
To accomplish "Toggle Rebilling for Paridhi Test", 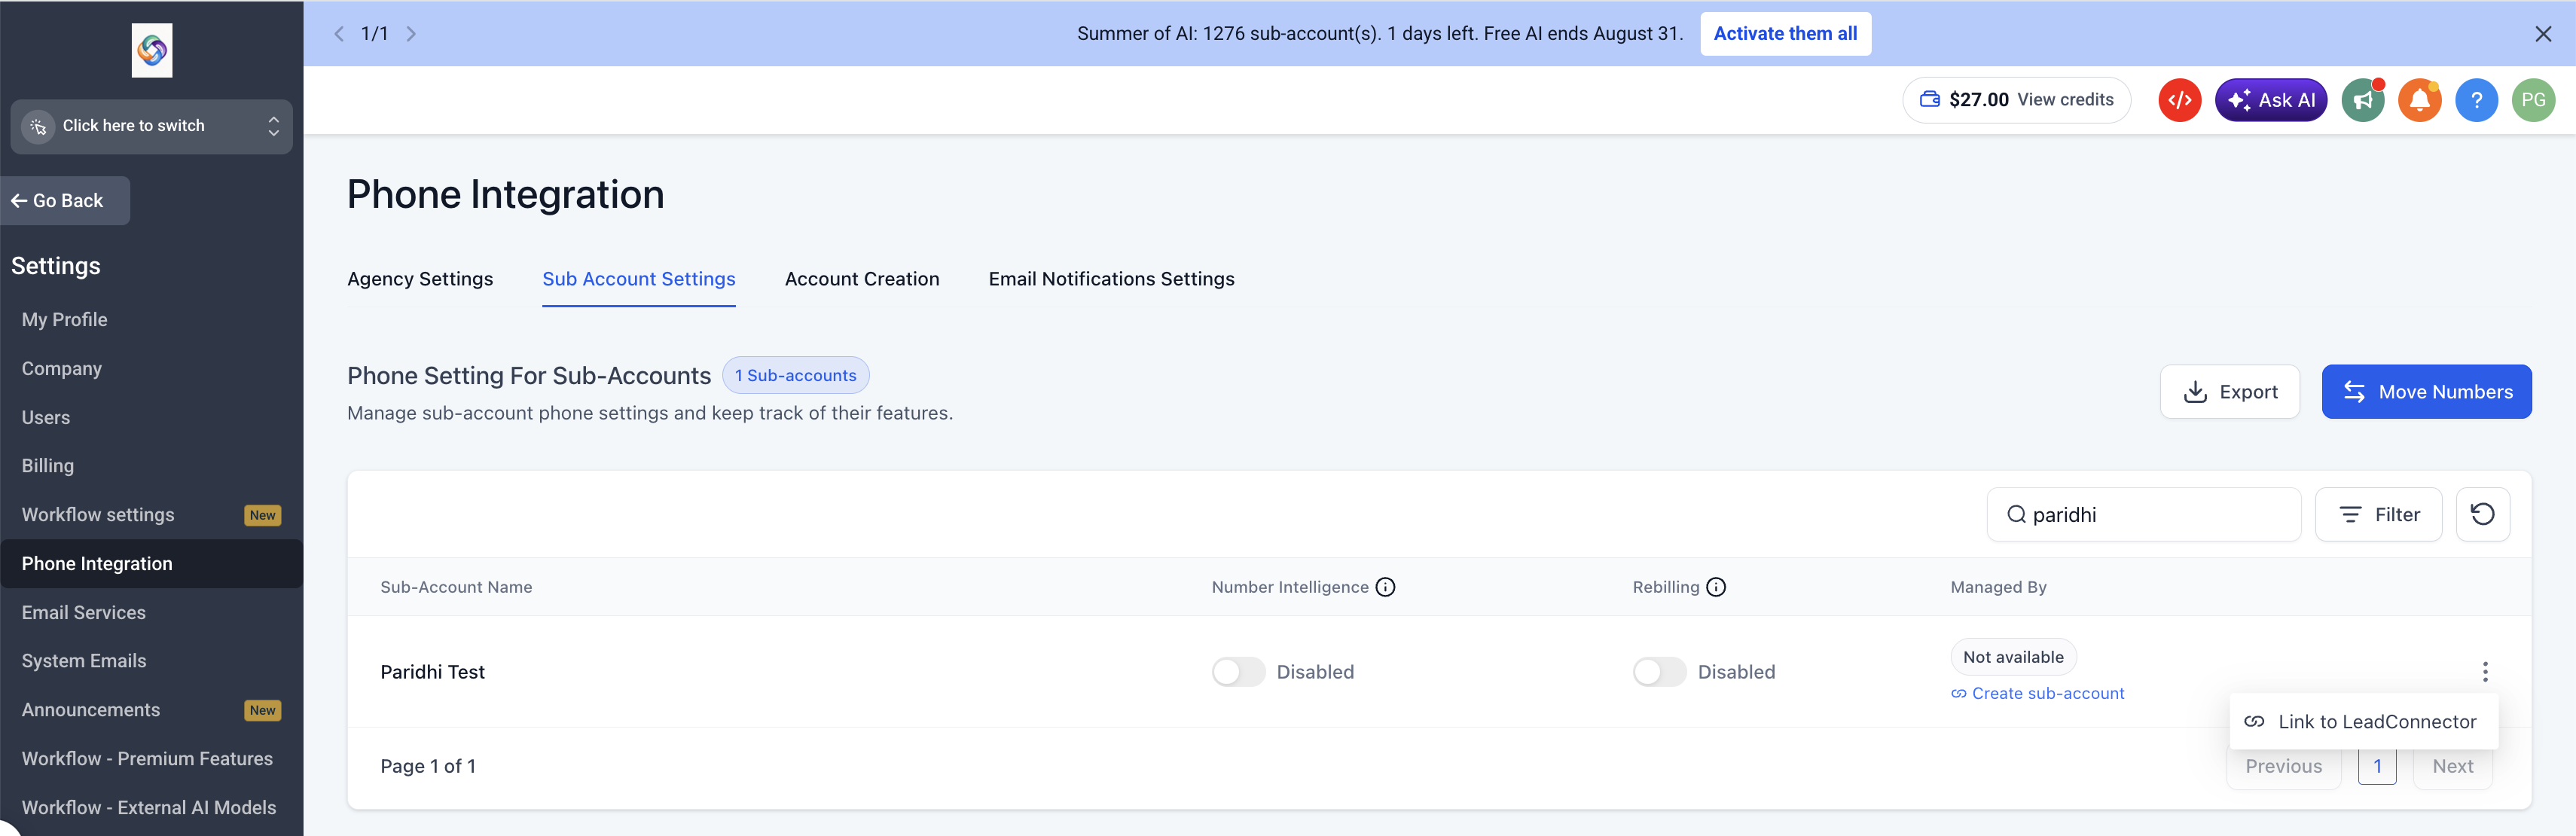I will tap(1659, 672).
